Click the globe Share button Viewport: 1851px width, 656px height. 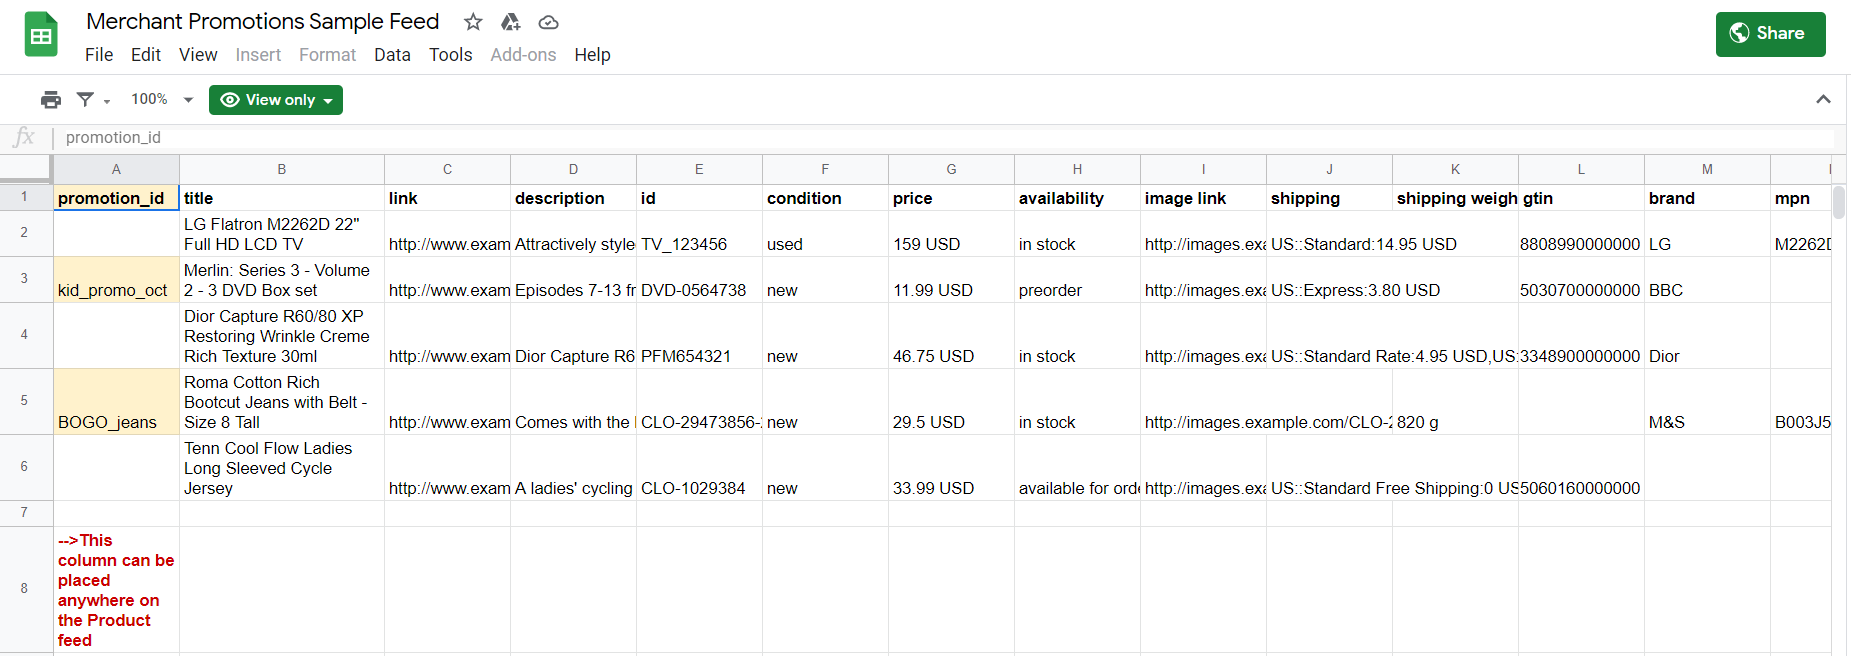point(1770,34)
